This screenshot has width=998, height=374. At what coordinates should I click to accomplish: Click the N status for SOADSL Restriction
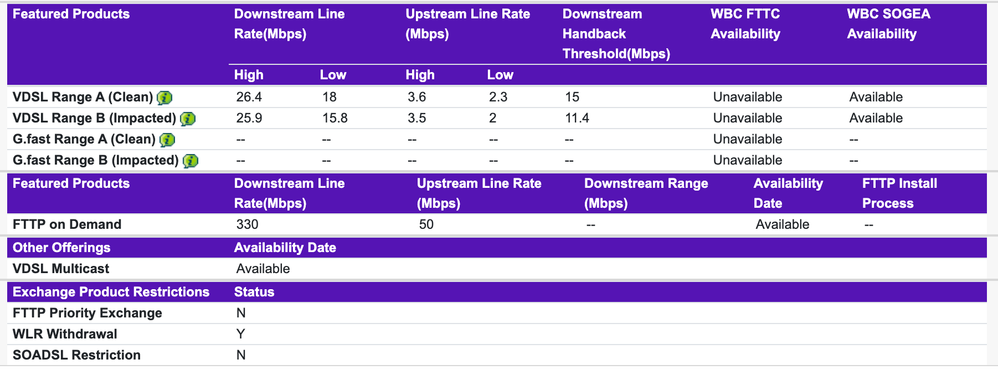(241, 356)
